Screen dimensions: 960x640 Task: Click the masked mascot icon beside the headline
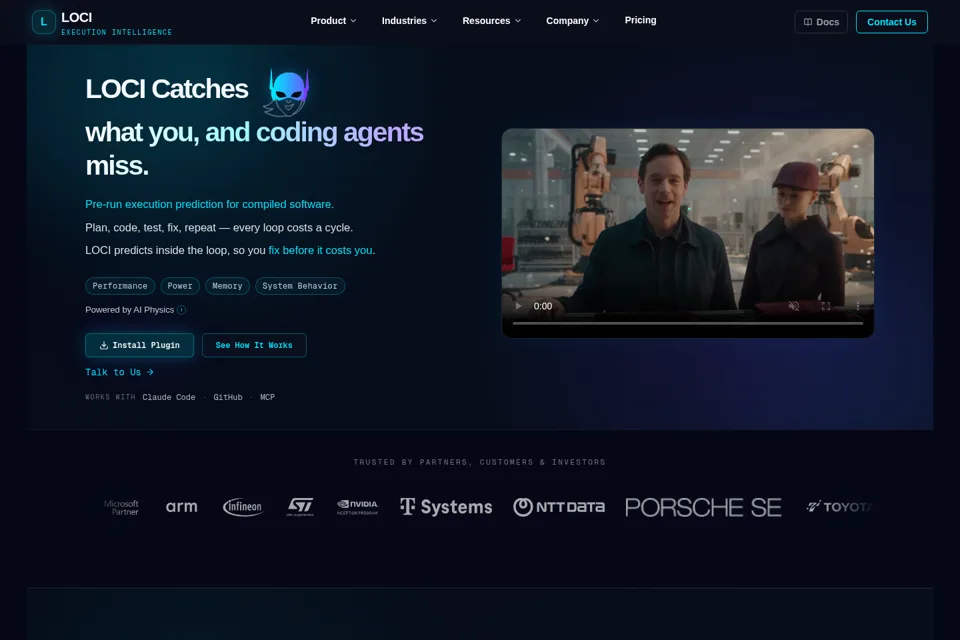[287, 92]
